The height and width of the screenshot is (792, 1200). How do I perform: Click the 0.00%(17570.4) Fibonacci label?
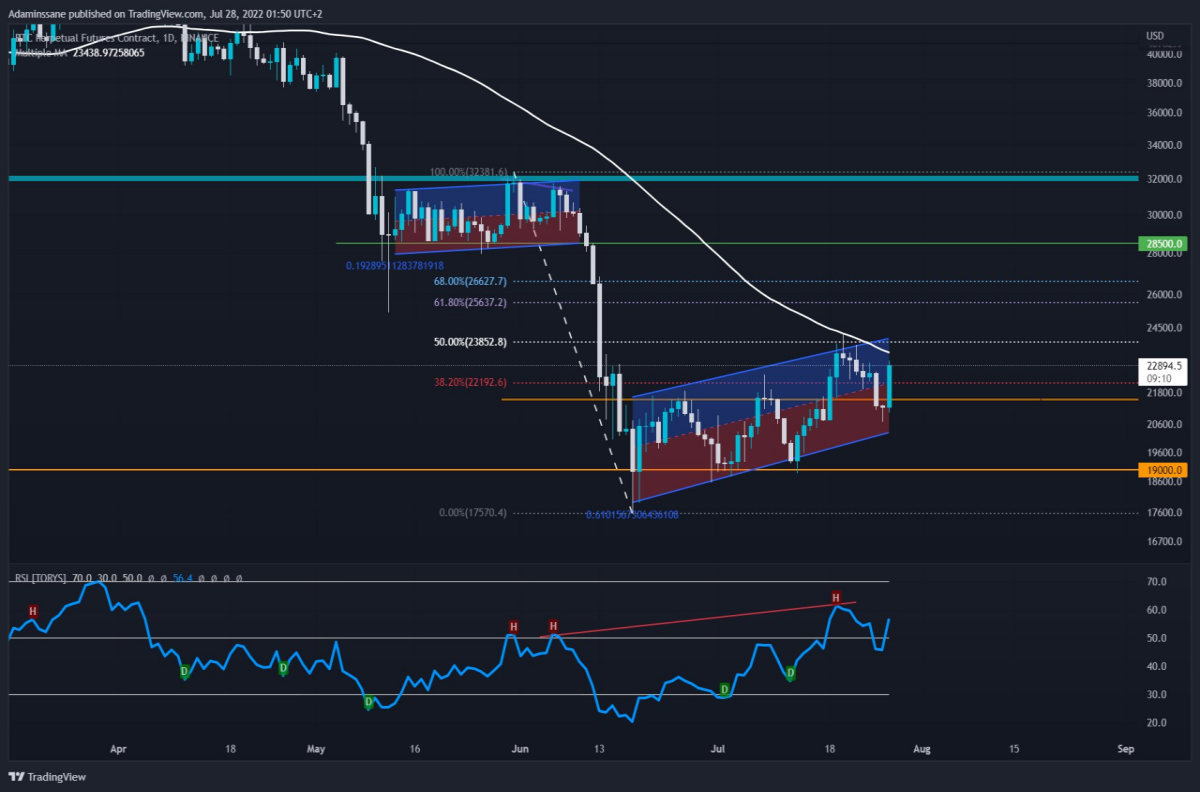coord(473,512)
